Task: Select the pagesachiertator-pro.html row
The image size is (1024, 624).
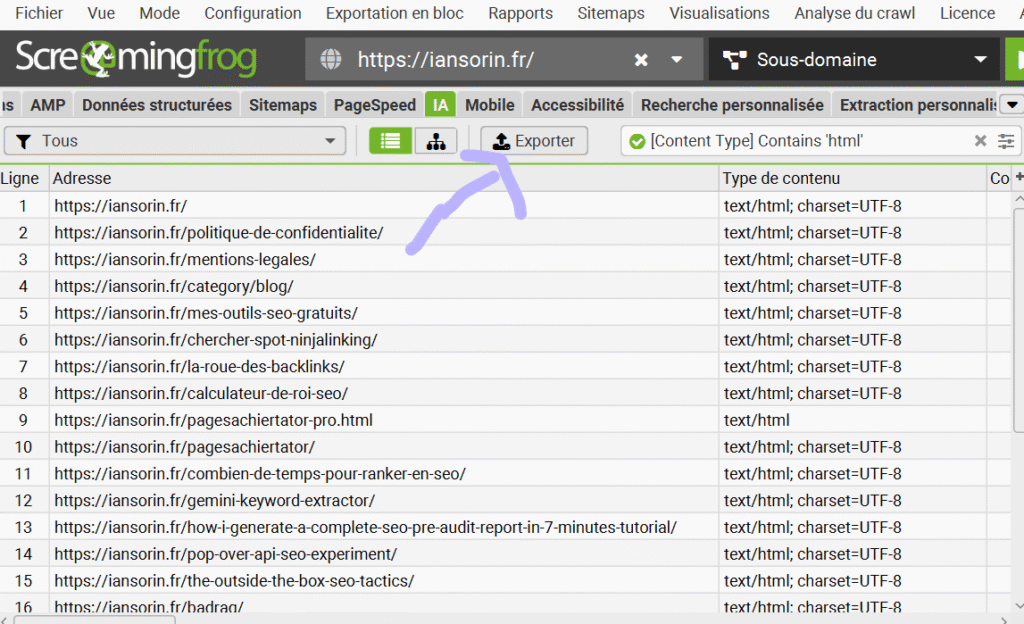Action: (x=214, y=420)
